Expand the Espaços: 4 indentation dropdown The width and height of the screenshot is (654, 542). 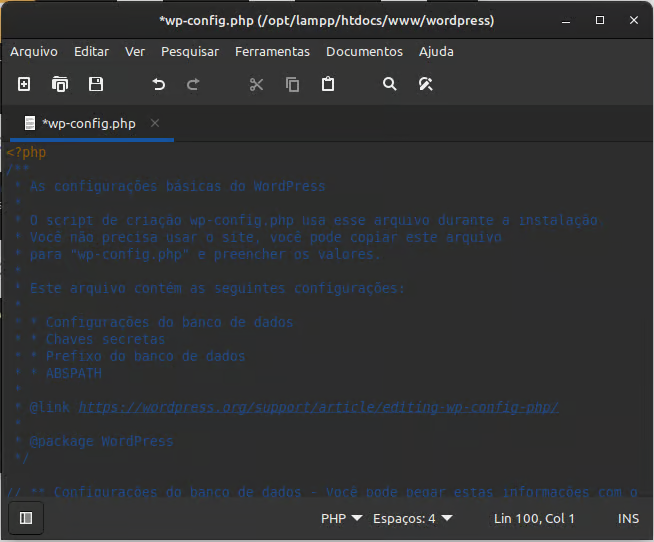coord(412,518)
